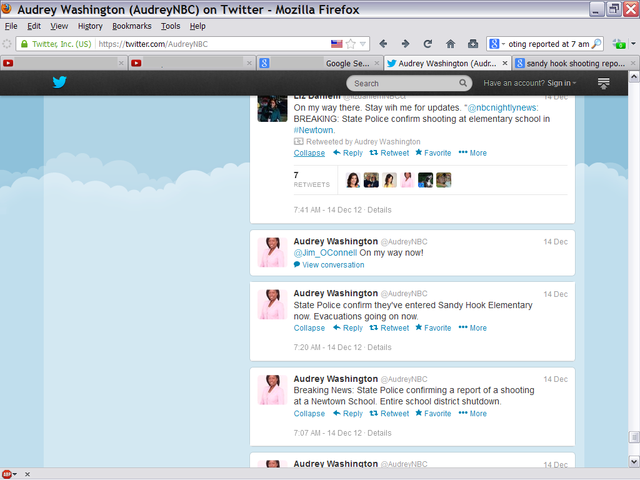Open the View menu
640x480 pixels.
(59, 26)
